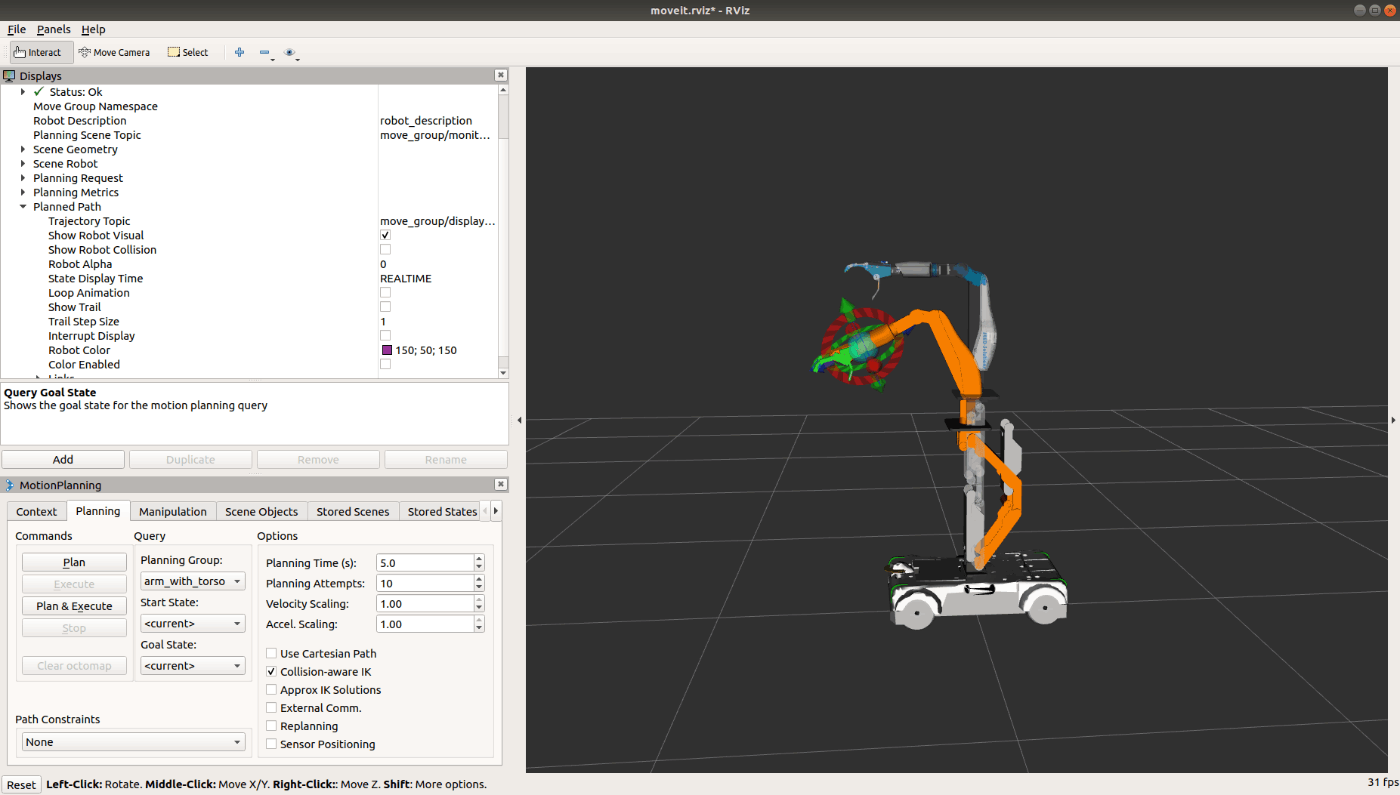Click the Planning Time input field
The height and width of the screenshot is (795, 1400).
point(423,563)
